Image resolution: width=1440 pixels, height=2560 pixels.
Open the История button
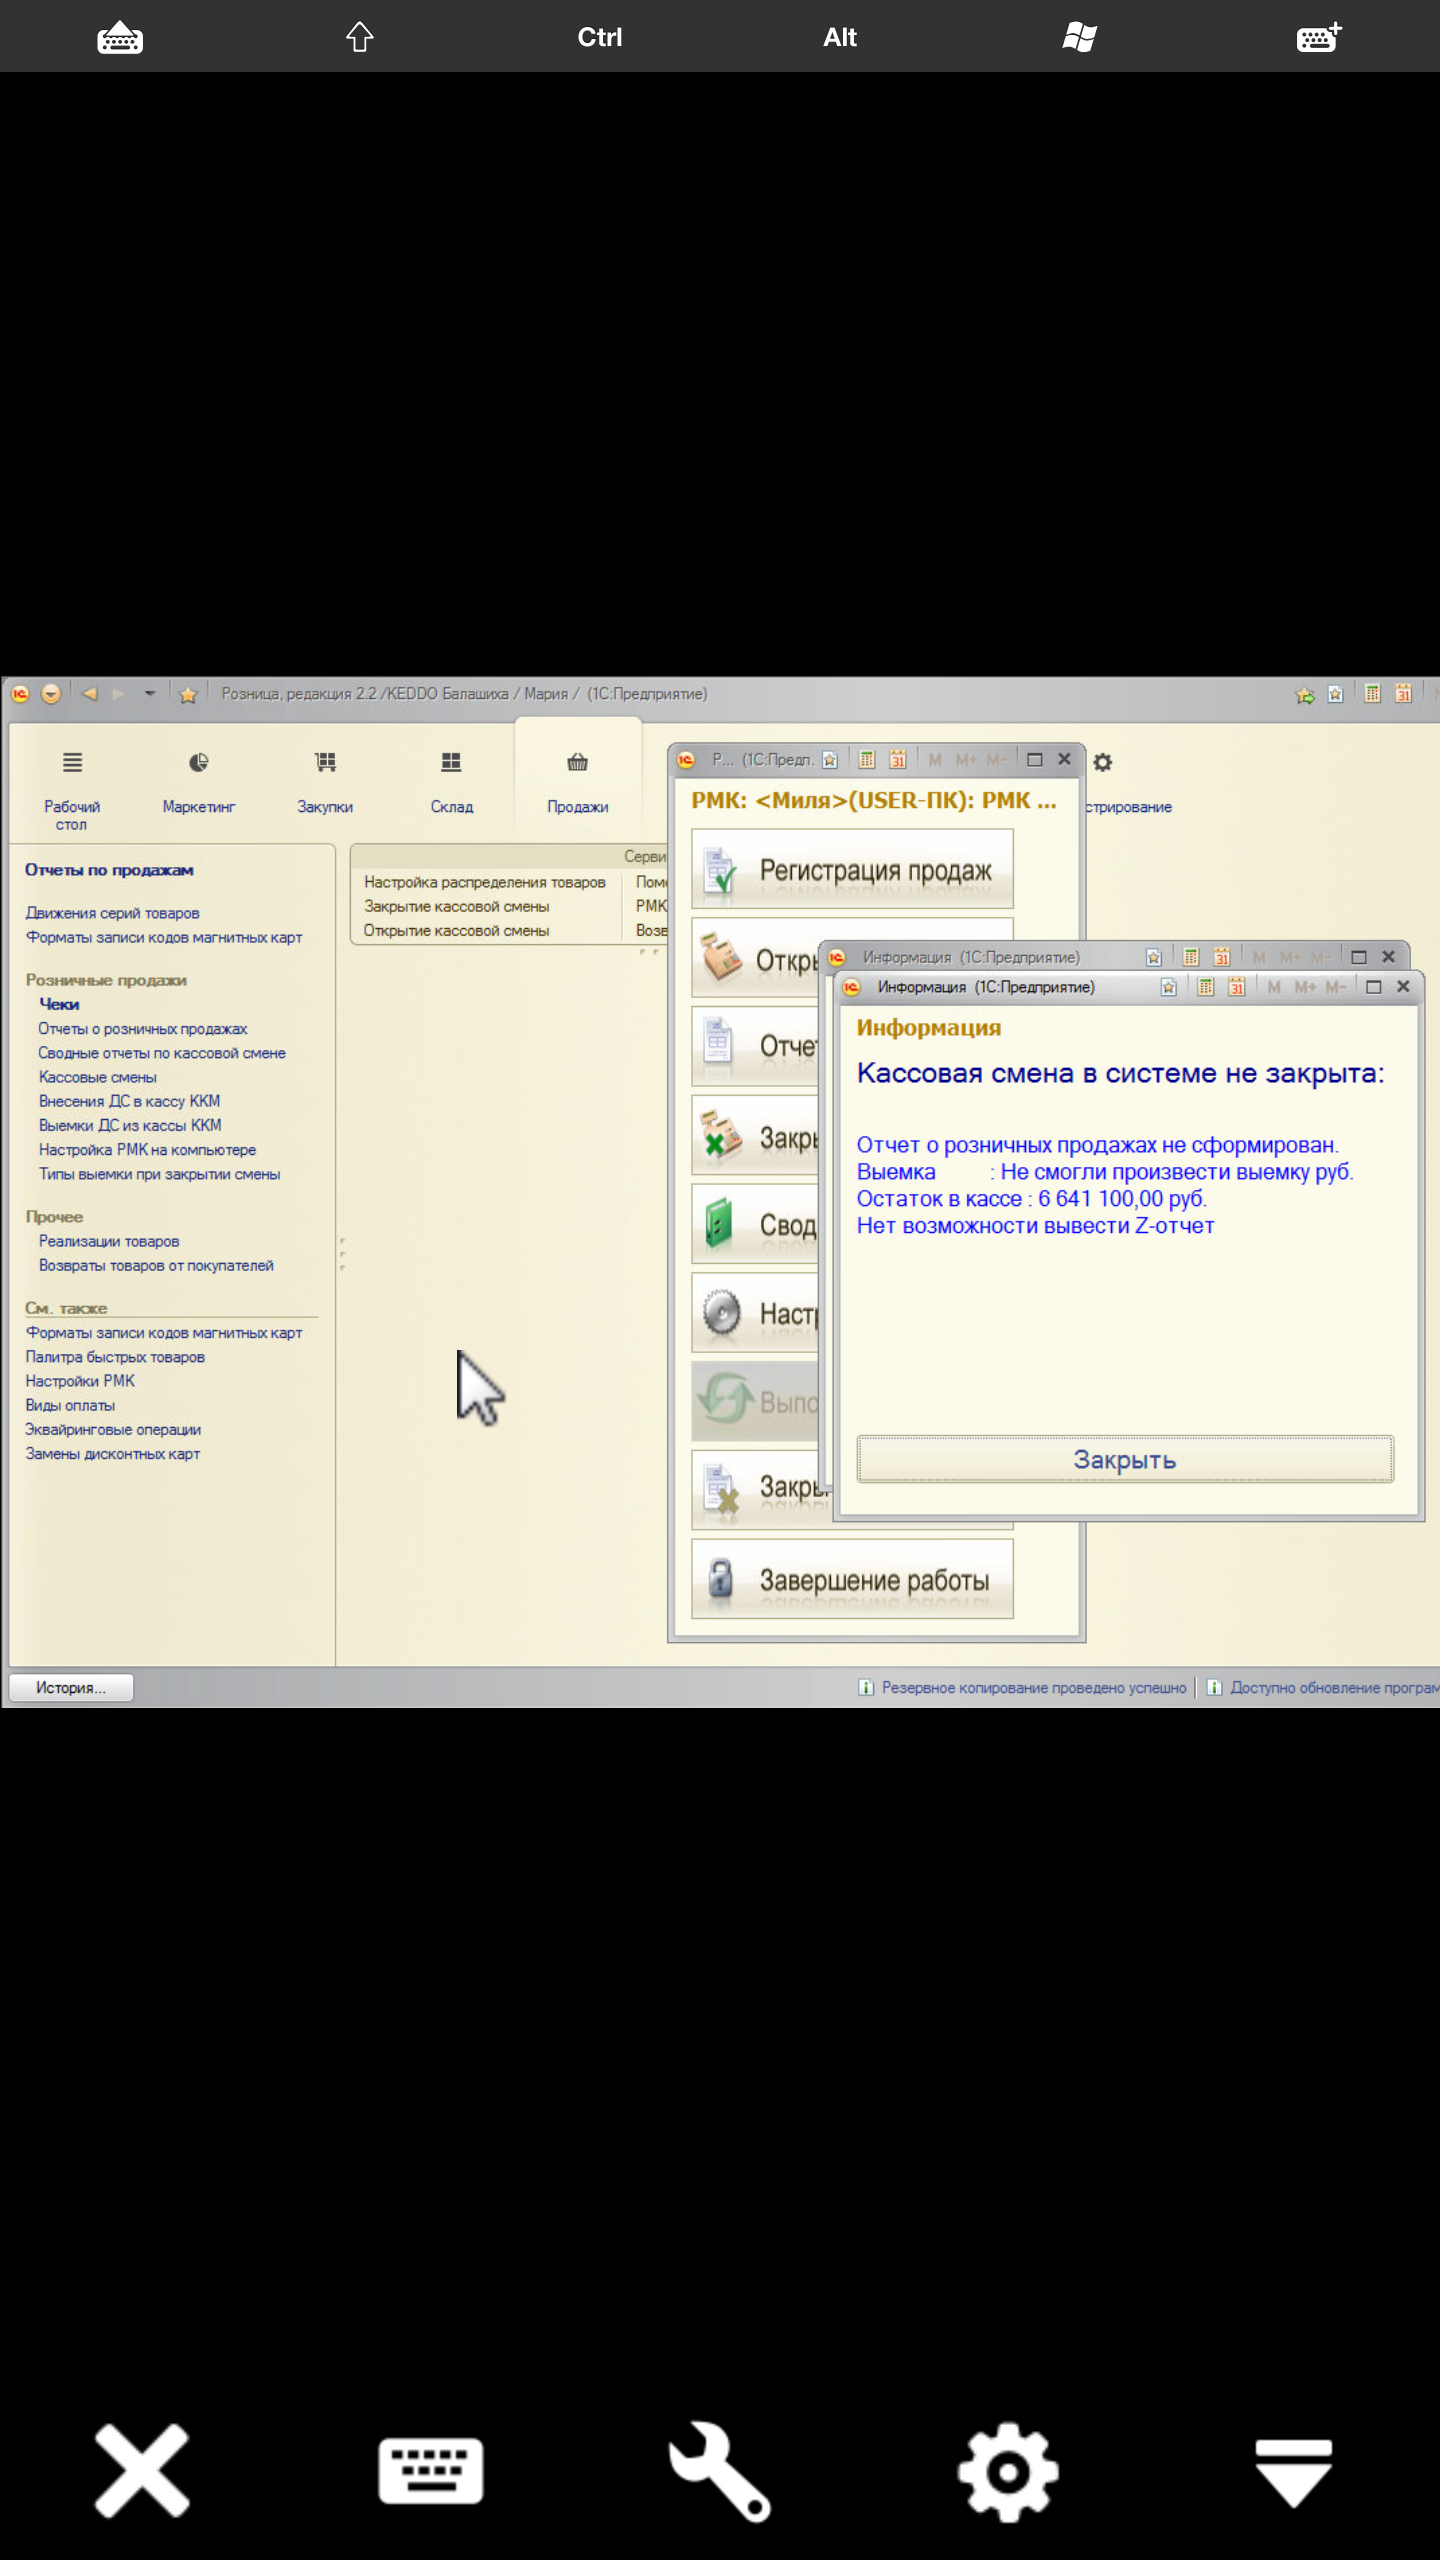click(x=70, y=1688)
